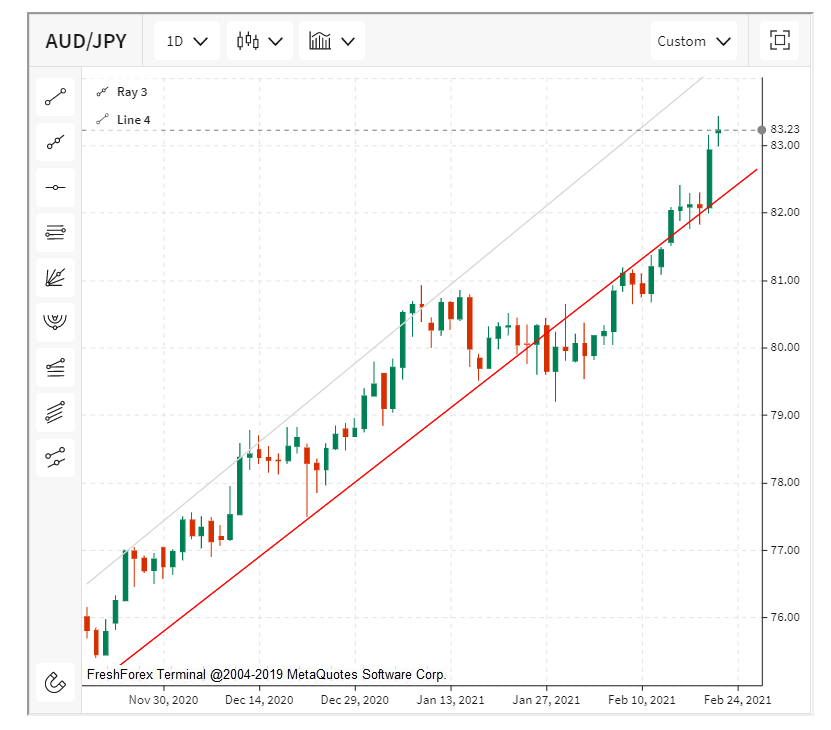Toggle the magnet snap tool
Viewport: 831px width, 730px height.
tap(56, 682)
